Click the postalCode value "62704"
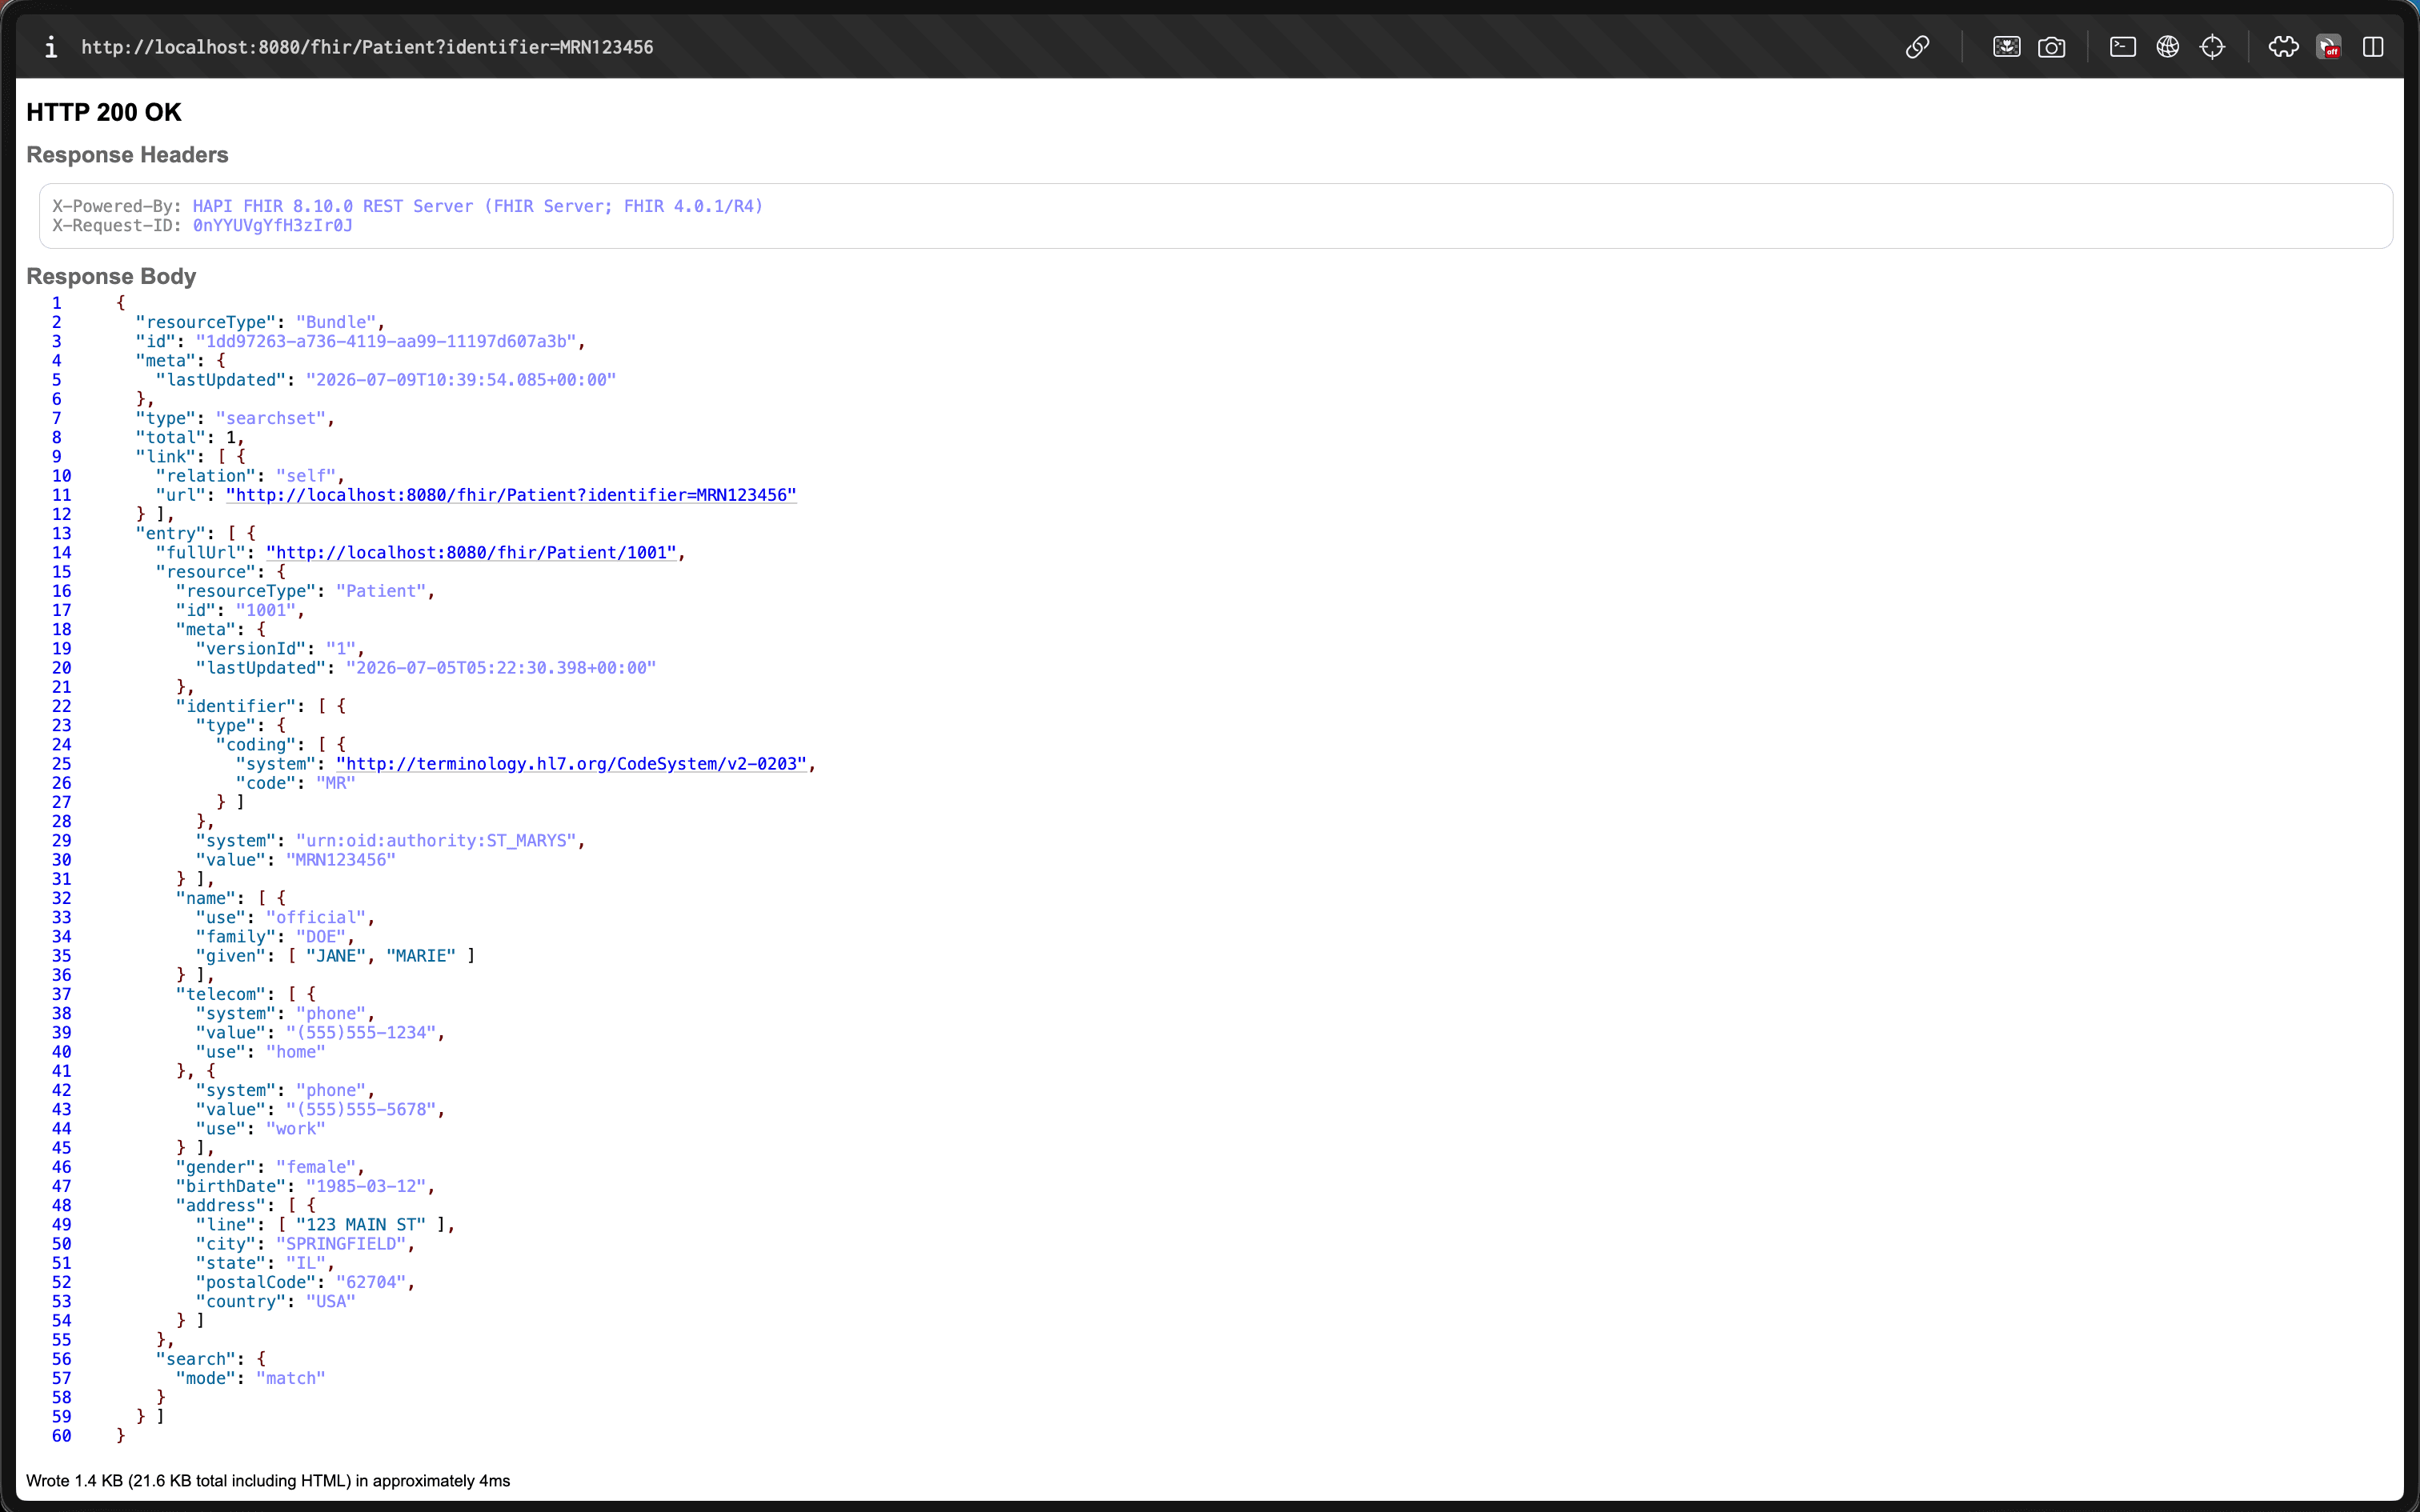 [371, 1283]
